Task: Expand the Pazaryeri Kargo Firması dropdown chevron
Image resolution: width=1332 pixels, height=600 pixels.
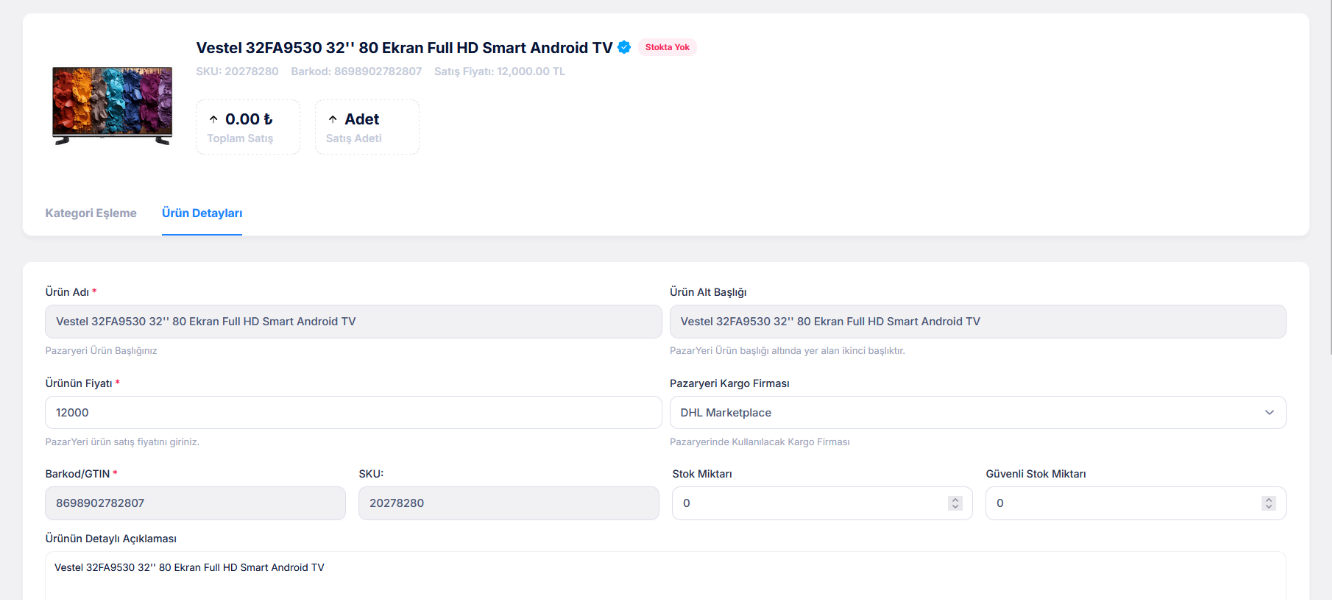Action: [x=1269, y=412]
